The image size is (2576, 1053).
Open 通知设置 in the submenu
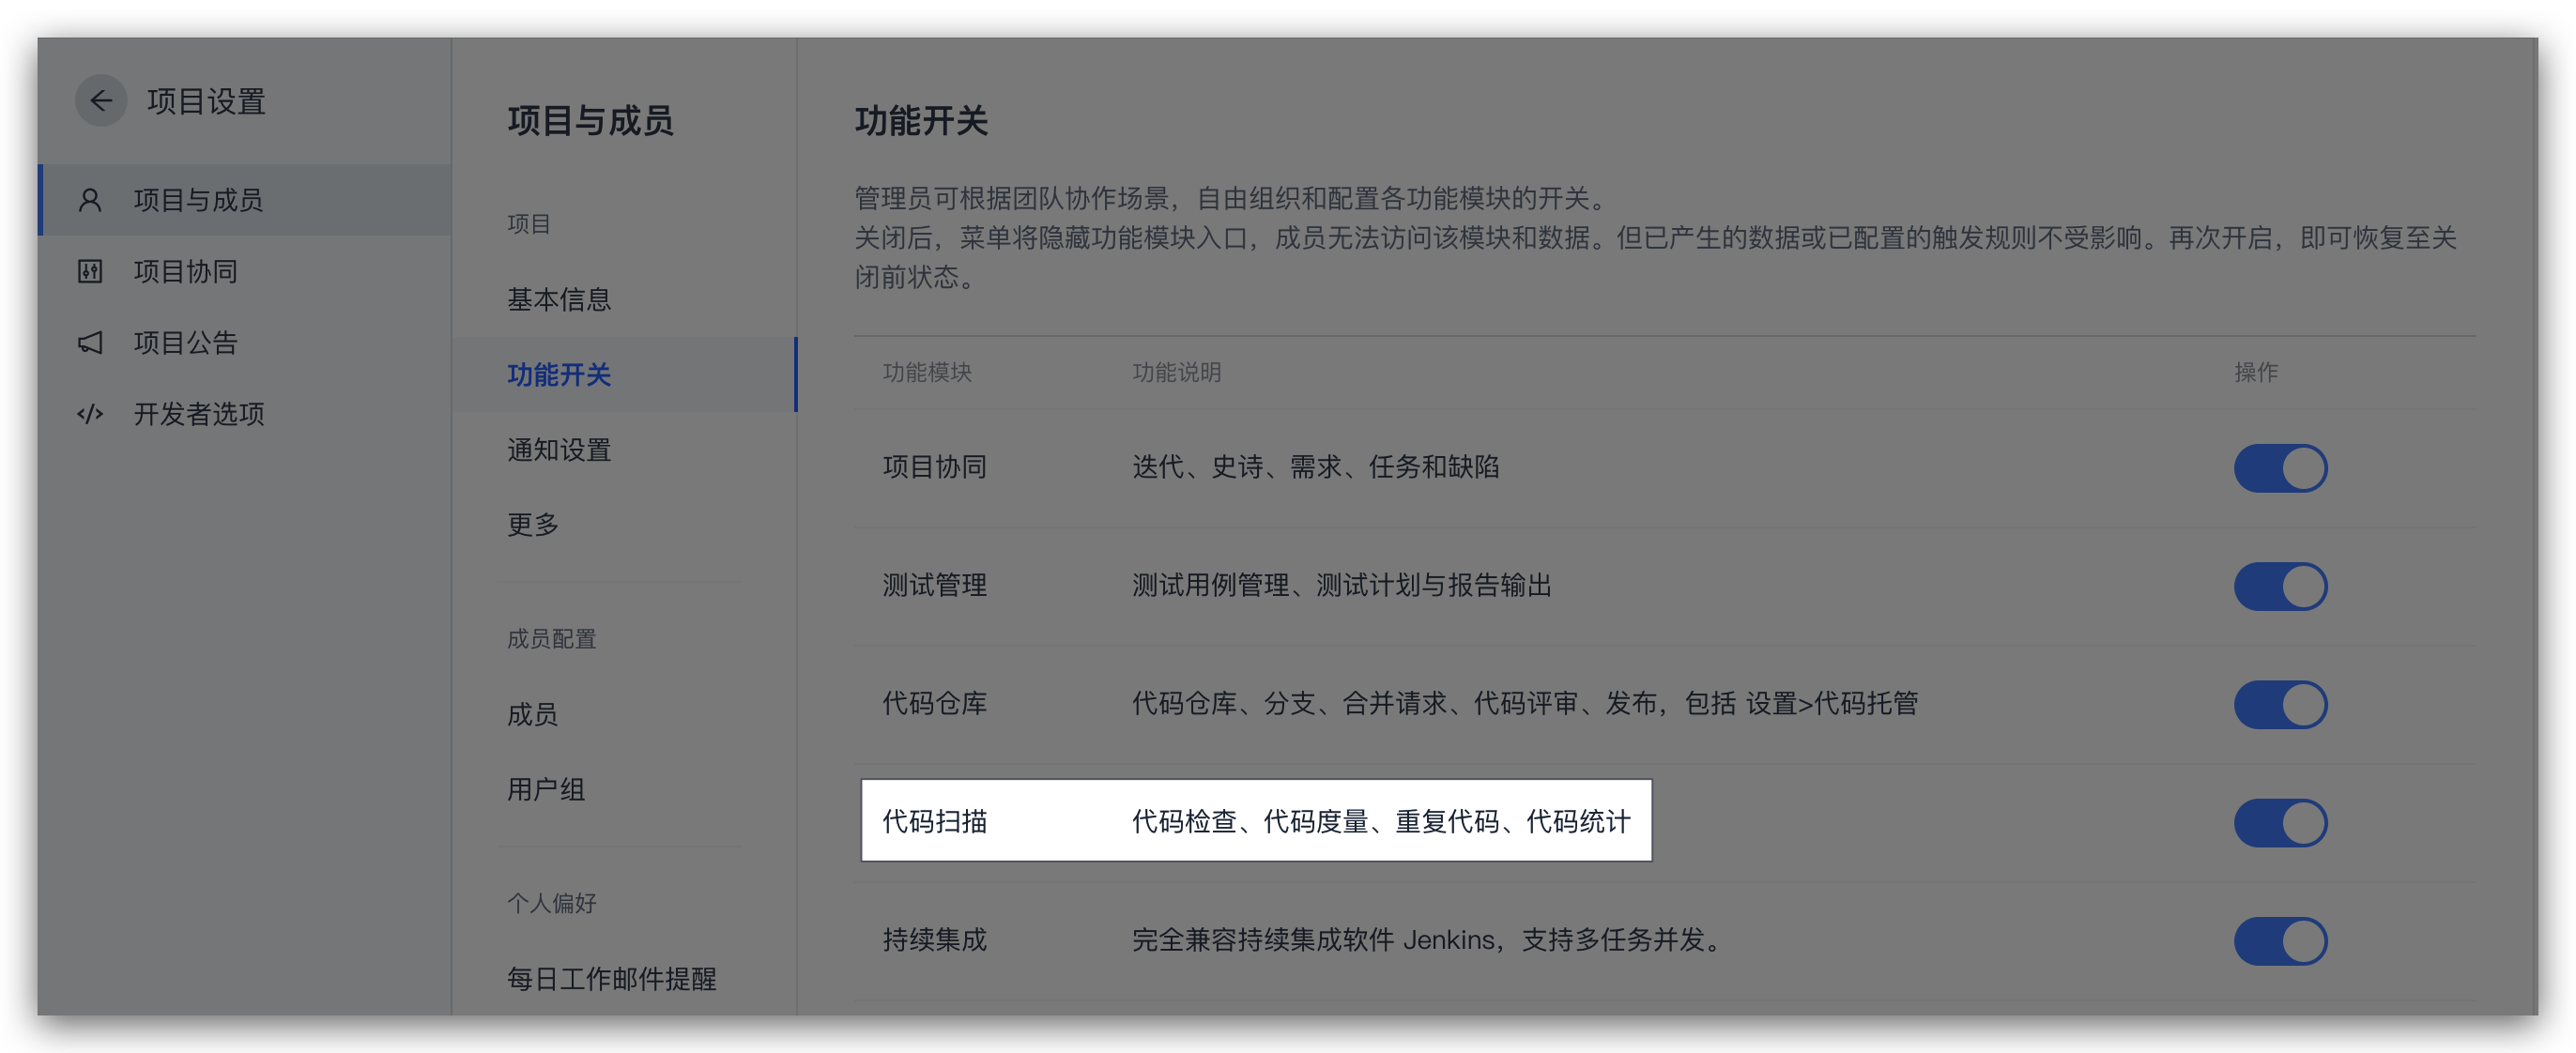tap(558, 449)
